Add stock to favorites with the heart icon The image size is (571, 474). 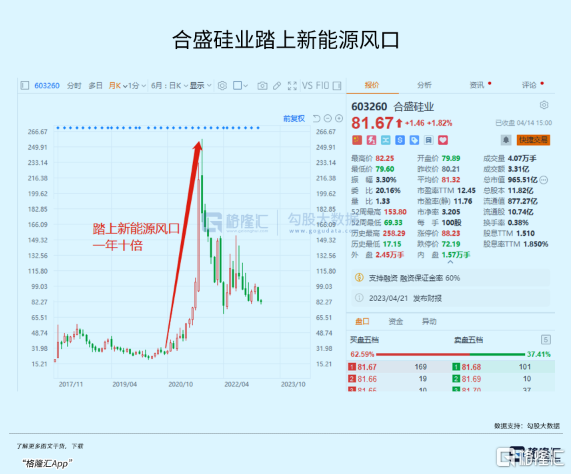[x=443, y=140]
